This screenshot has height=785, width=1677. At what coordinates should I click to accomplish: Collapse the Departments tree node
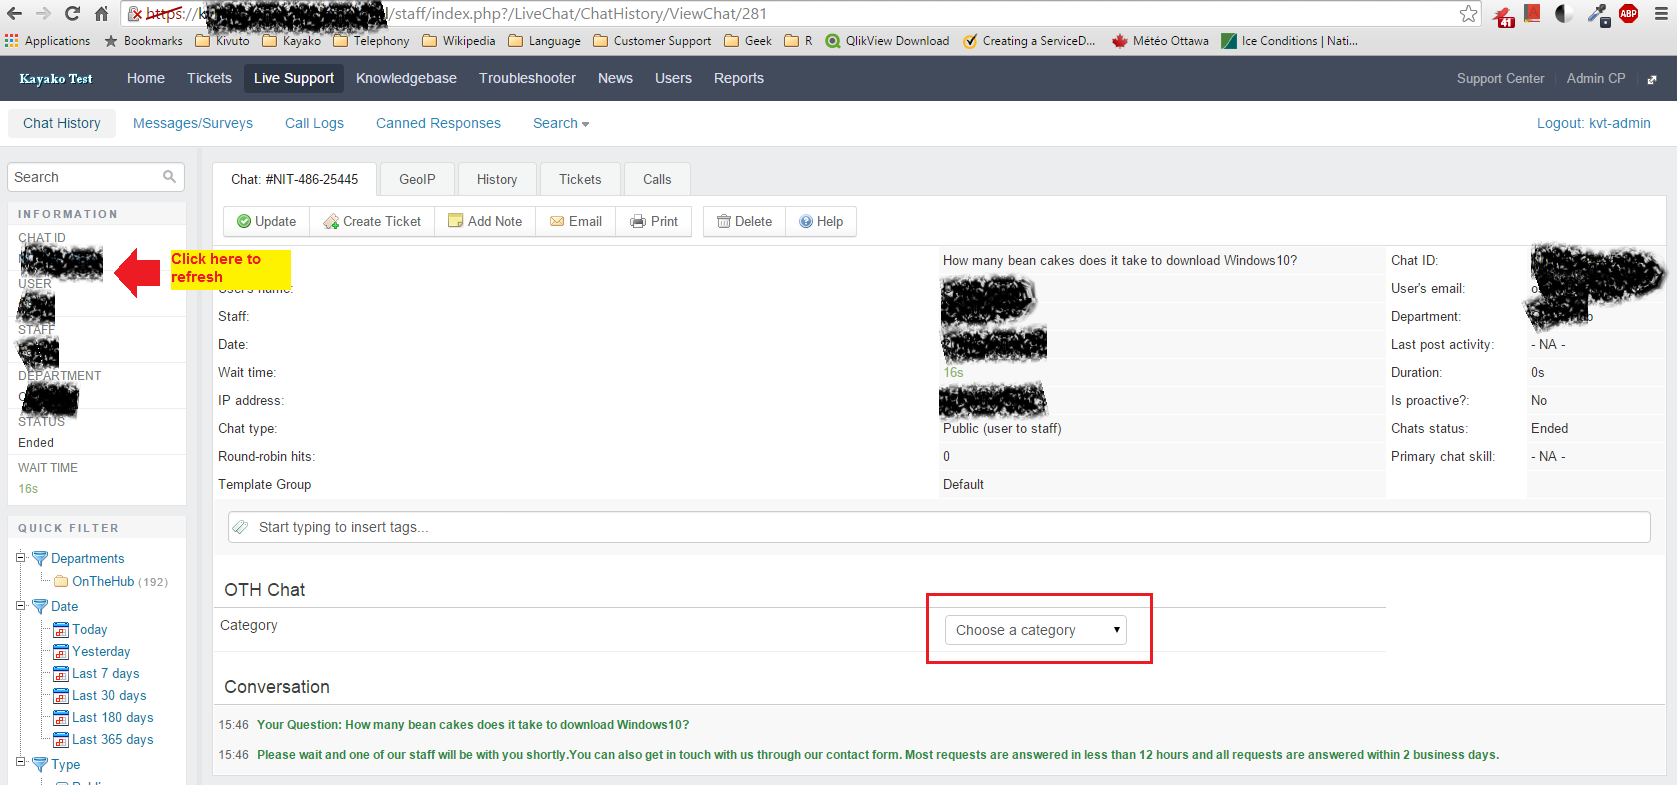[20, 557]
